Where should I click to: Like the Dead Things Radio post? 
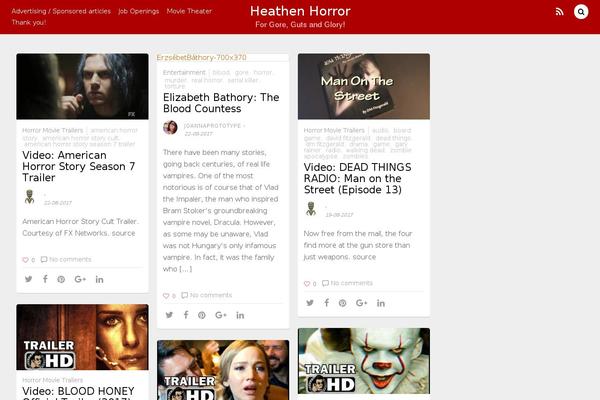click(x=307, y=284)
